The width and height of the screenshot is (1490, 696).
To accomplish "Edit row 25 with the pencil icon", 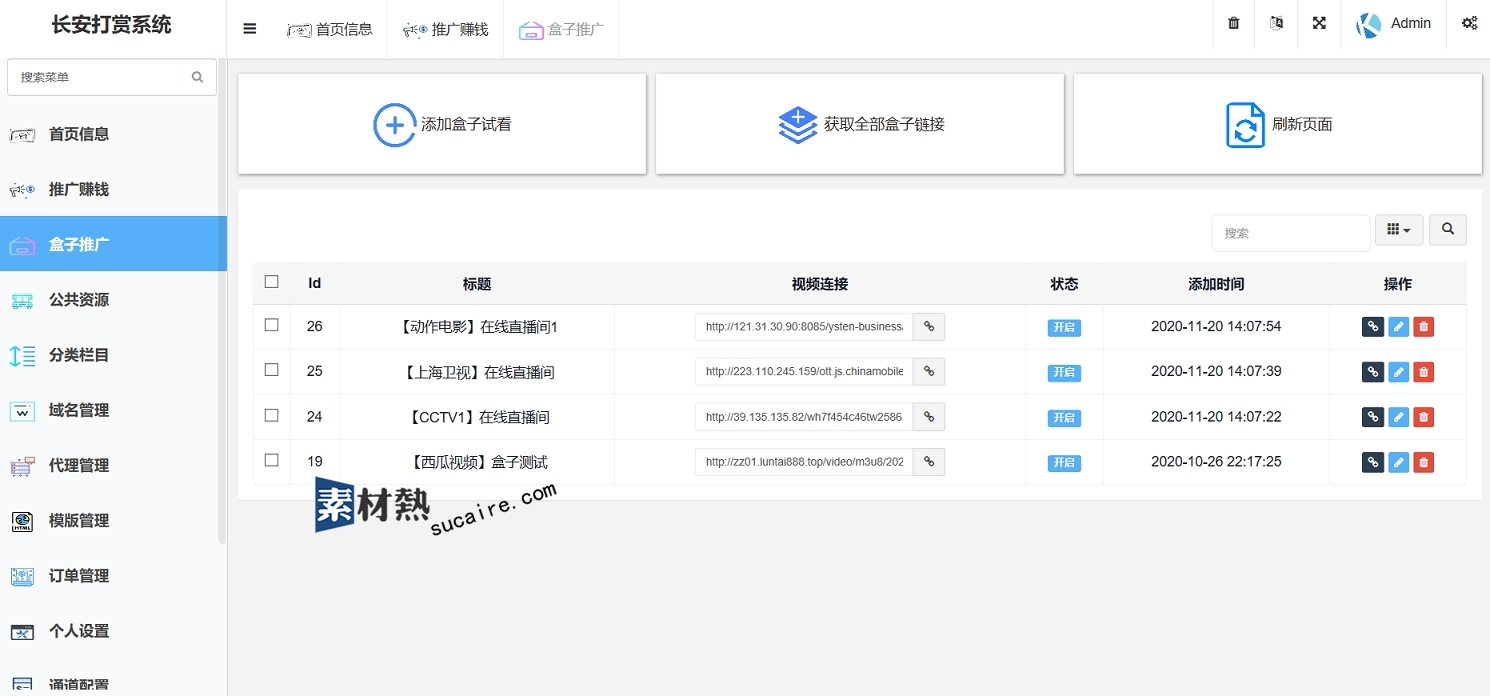I will click(1399, 372).
